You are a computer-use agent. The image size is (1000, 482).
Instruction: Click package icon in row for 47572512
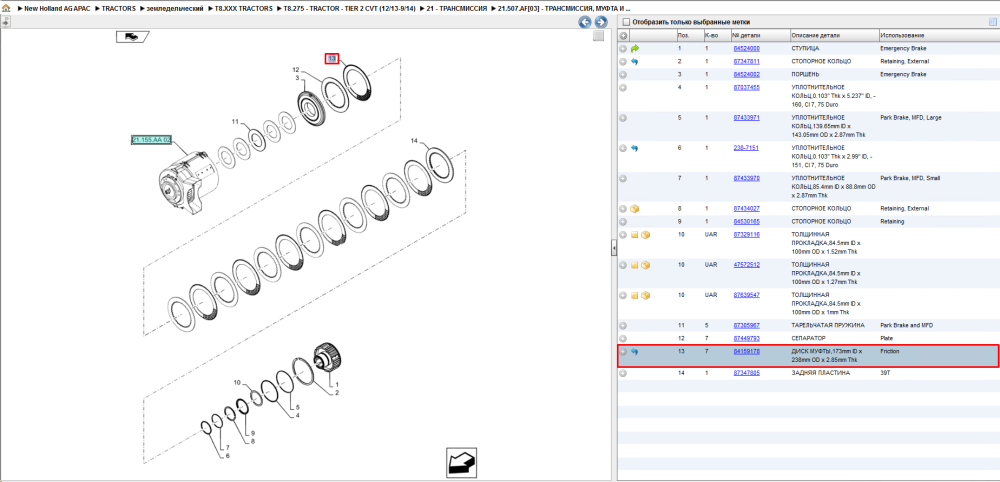pyautogui.click(x=645, y=265)
